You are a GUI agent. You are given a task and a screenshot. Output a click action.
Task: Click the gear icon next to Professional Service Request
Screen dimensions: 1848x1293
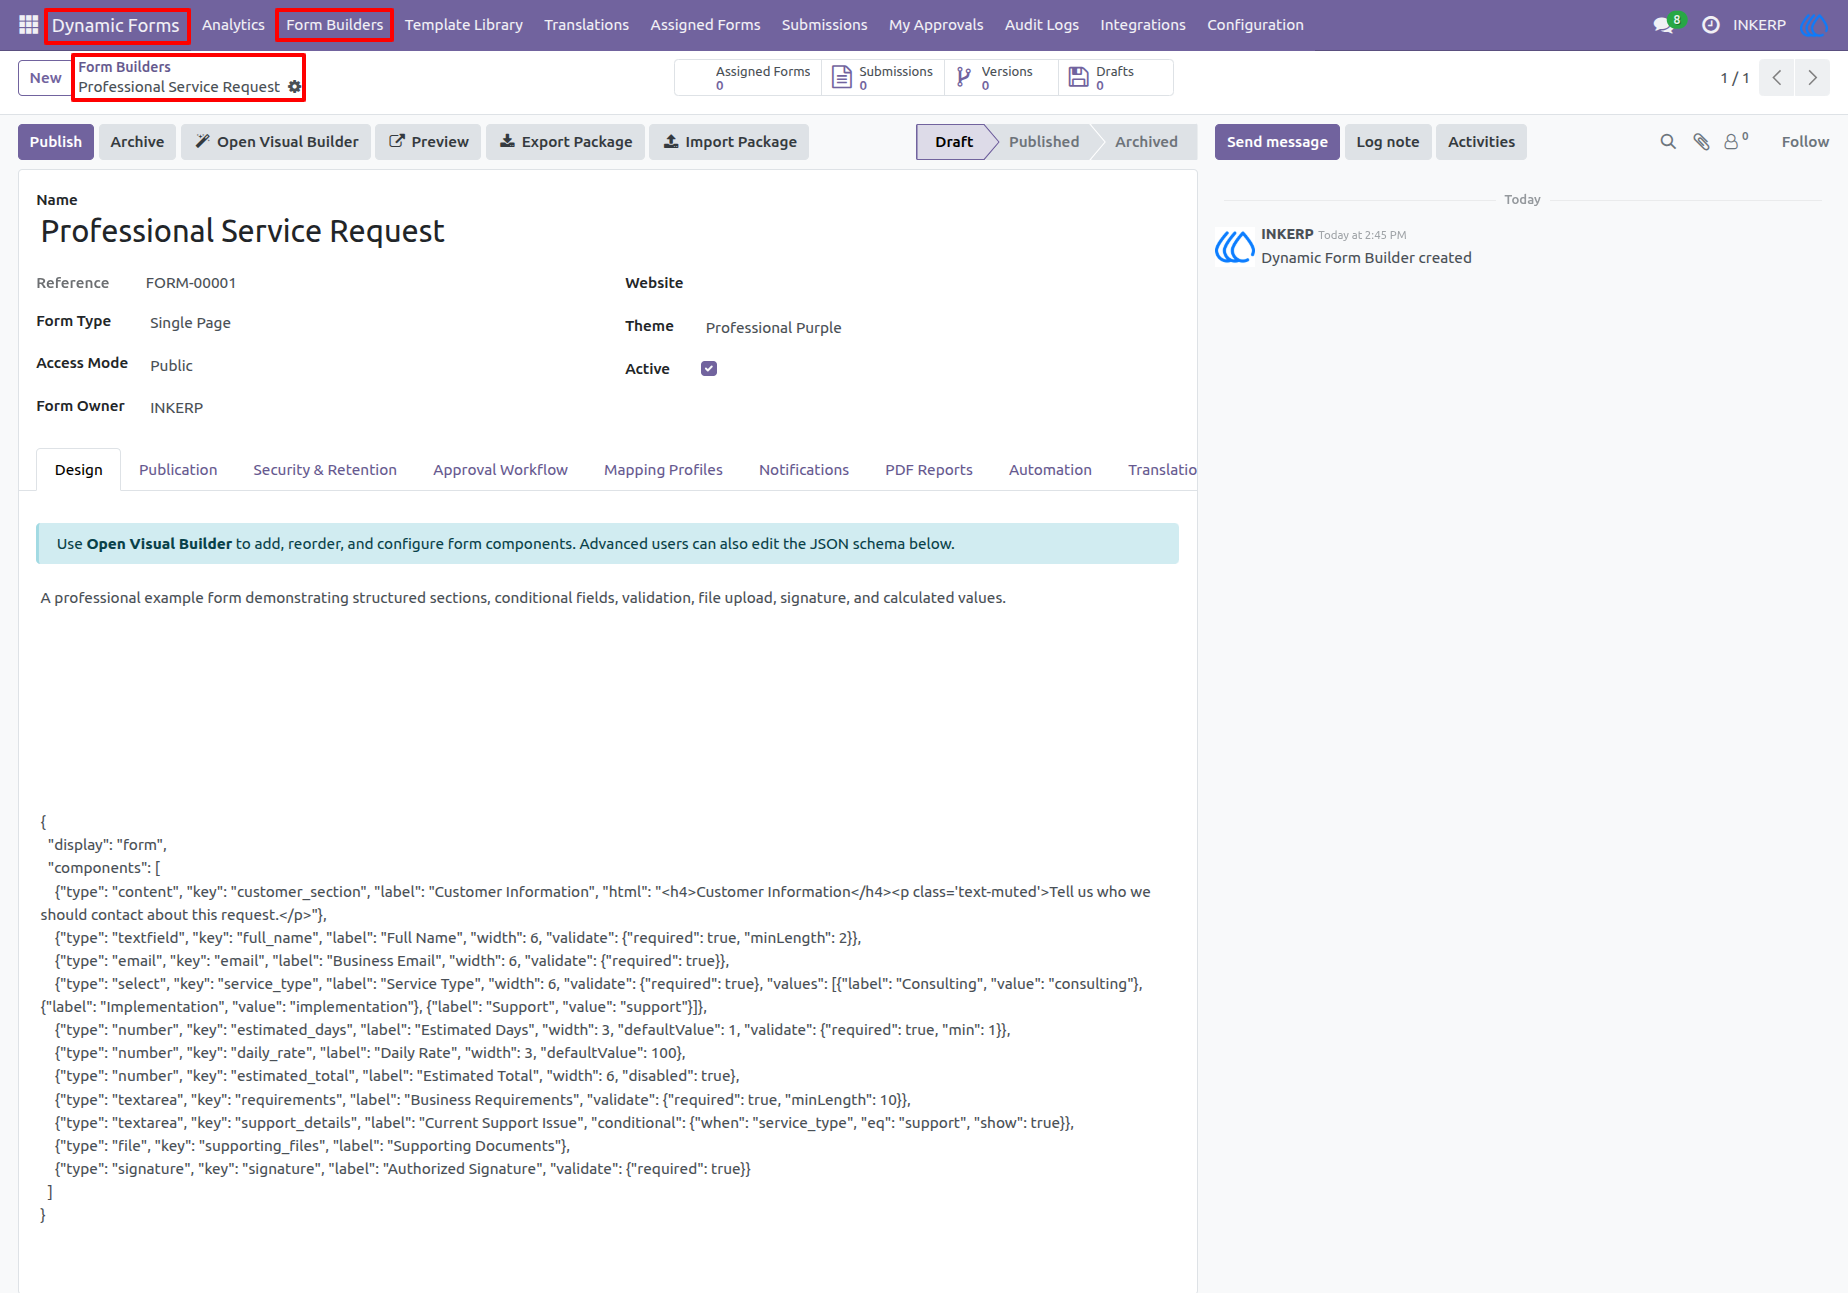tap(294, 87)
